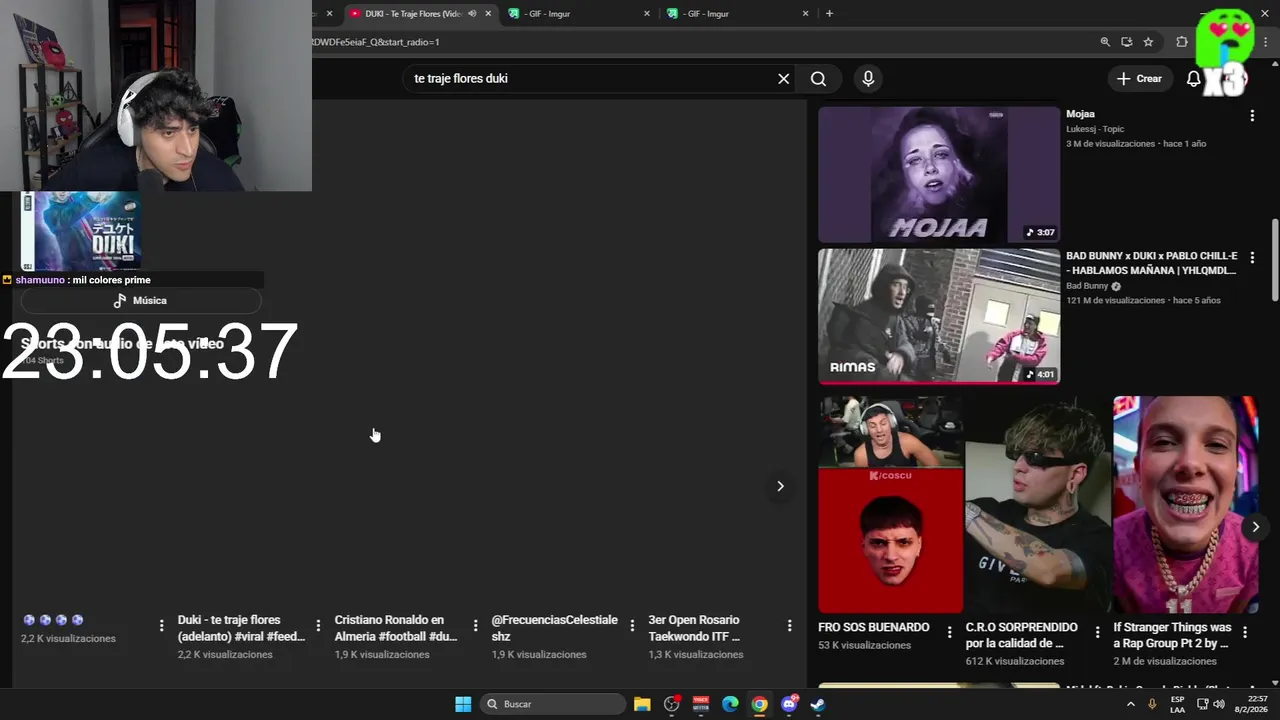This screenshot has width=1280, height=720.
Task: Click the 'BAD BUNNY x DUKI x PABLO CHILL-E' title
Action: pyautogui.click(x=1152, y=263)
